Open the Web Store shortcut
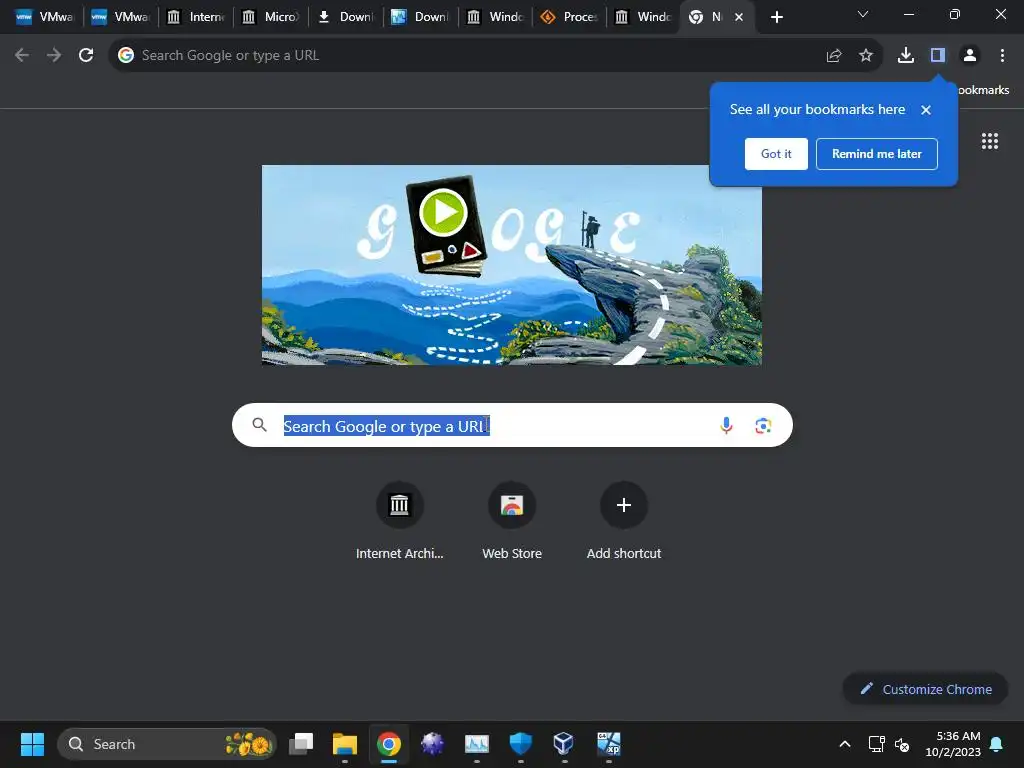The image size is (1024, 768). [512, 521]
